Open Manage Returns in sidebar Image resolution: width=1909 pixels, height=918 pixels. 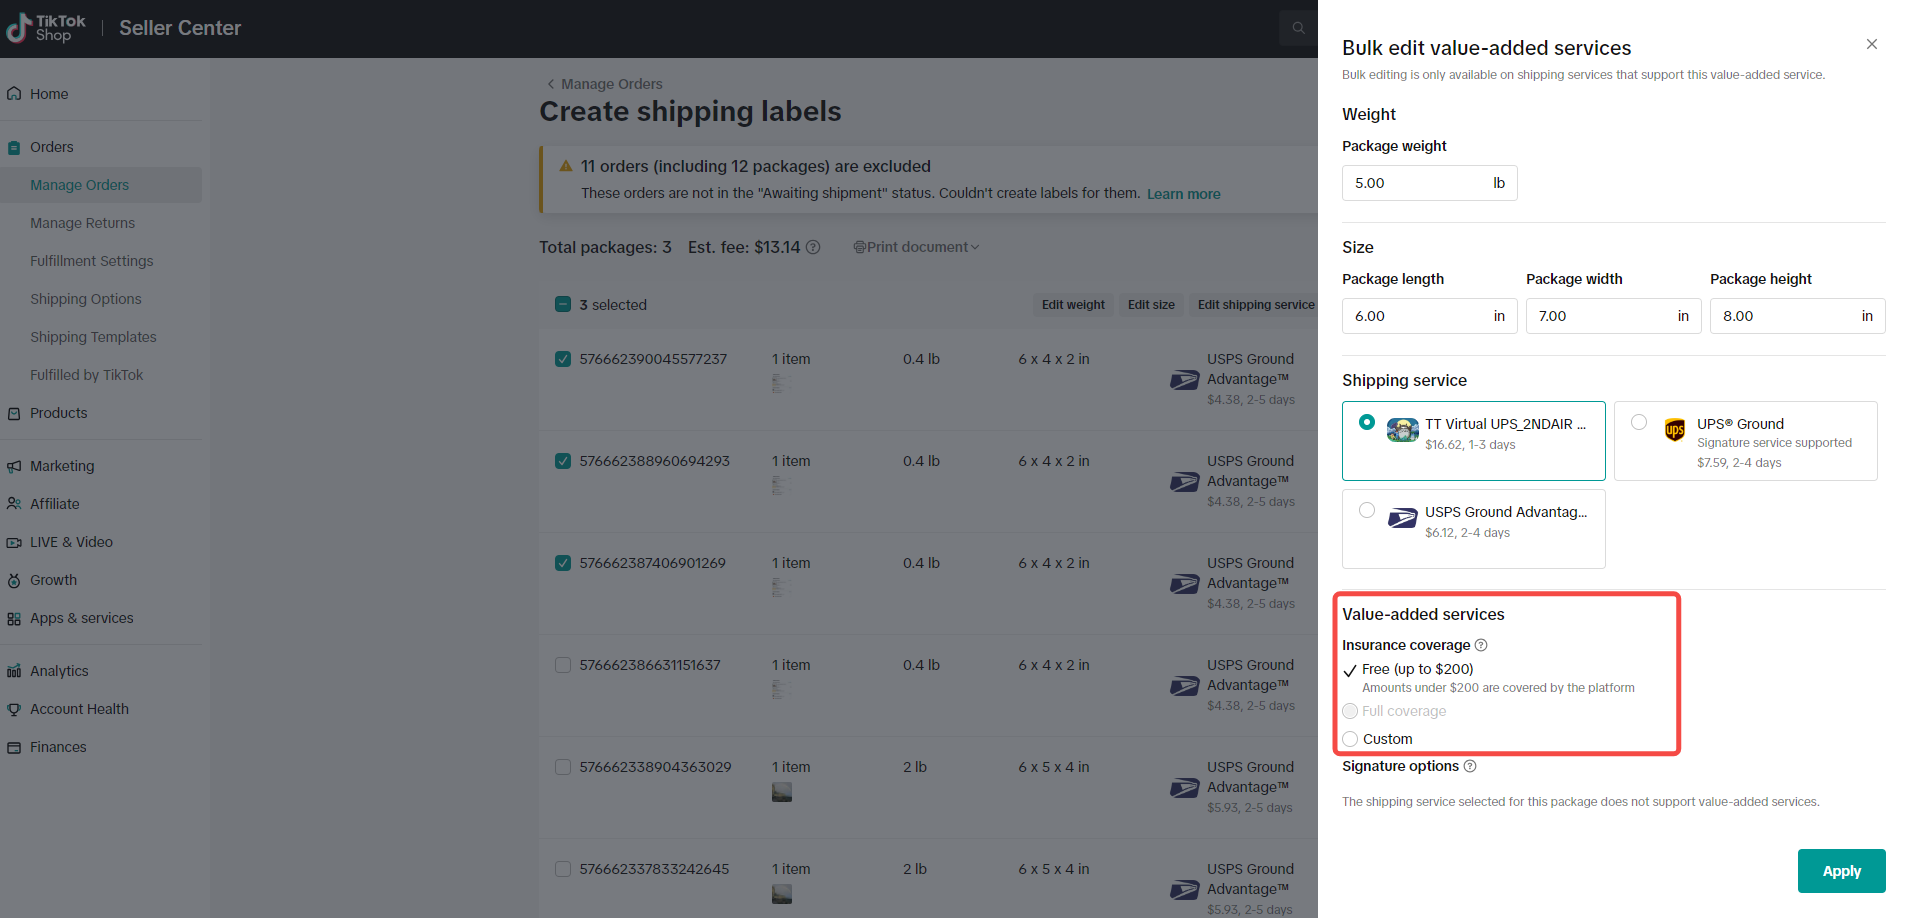tap(82, 223)
